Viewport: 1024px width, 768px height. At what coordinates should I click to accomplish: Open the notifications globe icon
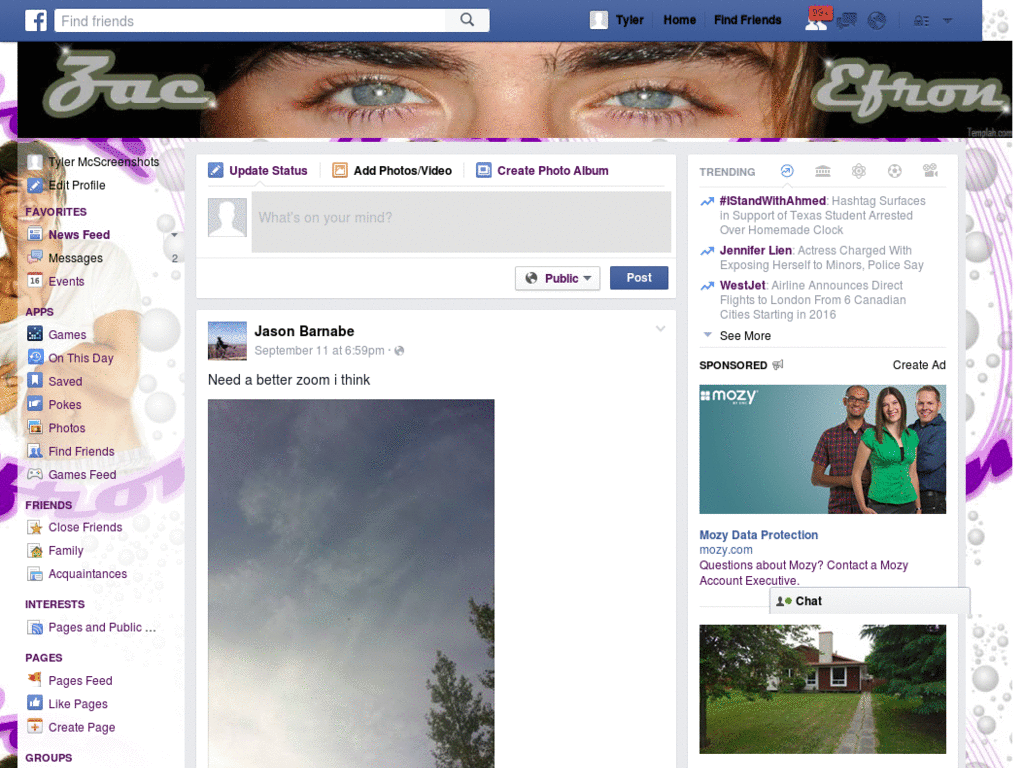[876, 21]
